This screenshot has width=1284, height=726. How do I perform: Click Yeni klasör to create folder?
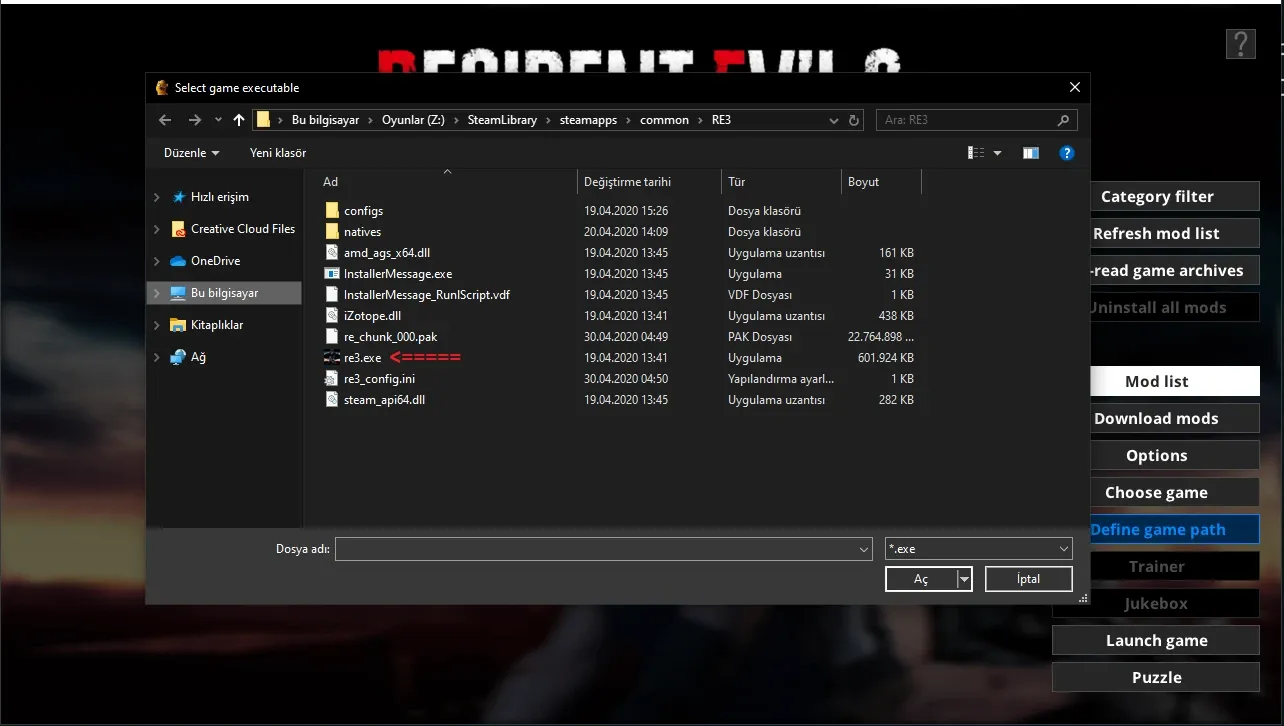(278, 153)
